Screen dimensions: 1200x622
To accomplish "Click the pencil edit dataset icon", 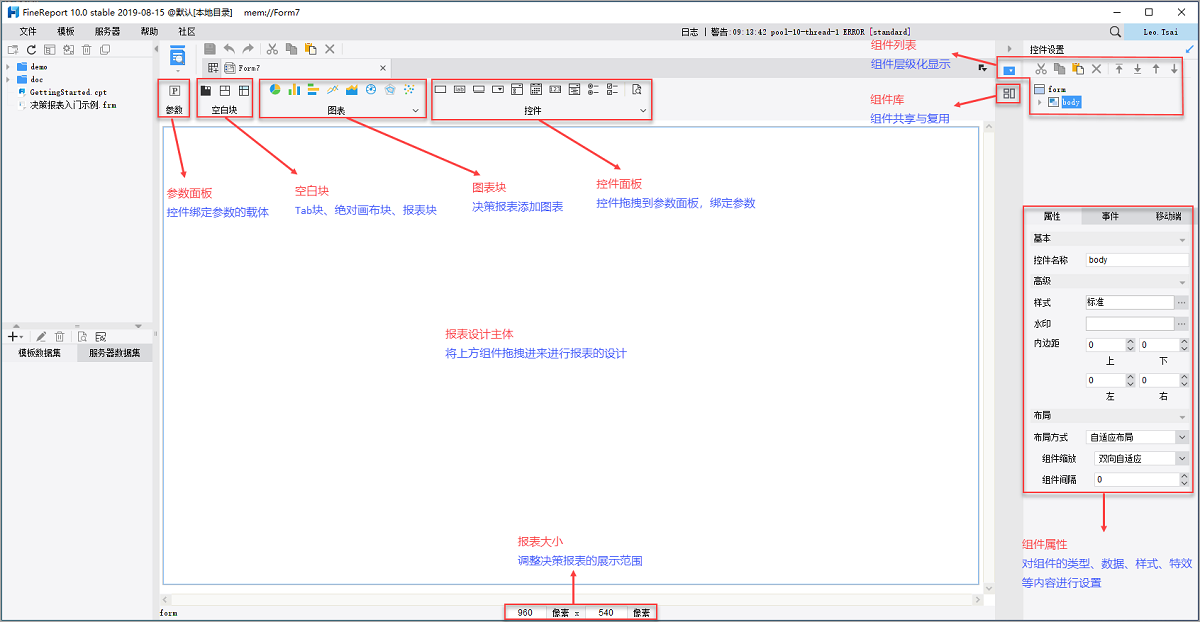I will click(41, 337).
